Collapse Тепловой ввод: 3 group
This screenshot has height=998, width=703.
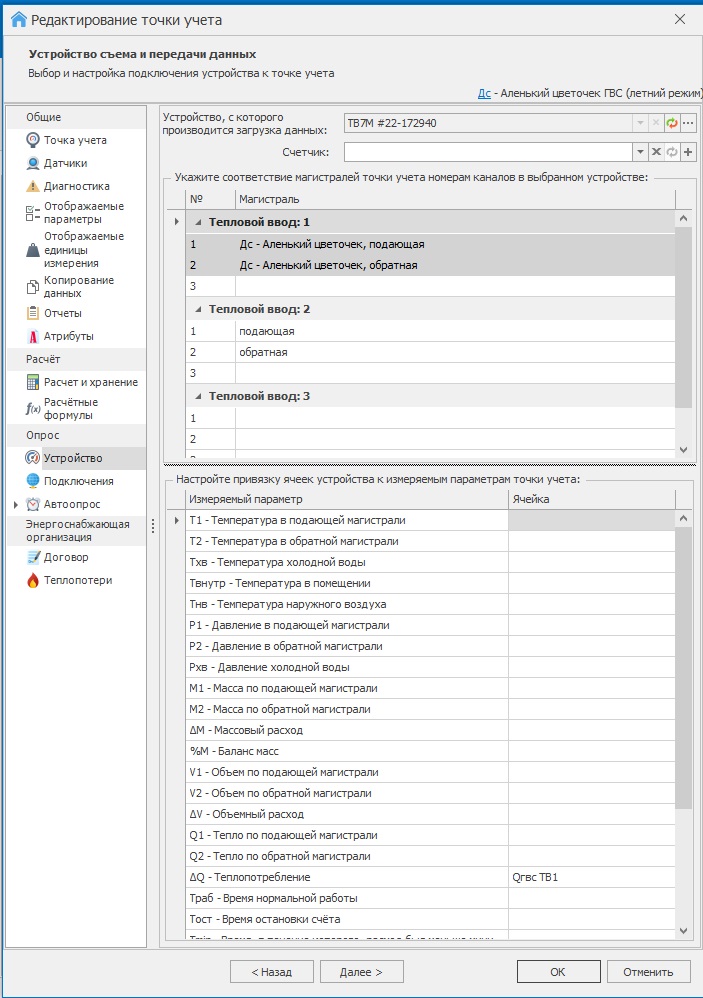[198, 396]
